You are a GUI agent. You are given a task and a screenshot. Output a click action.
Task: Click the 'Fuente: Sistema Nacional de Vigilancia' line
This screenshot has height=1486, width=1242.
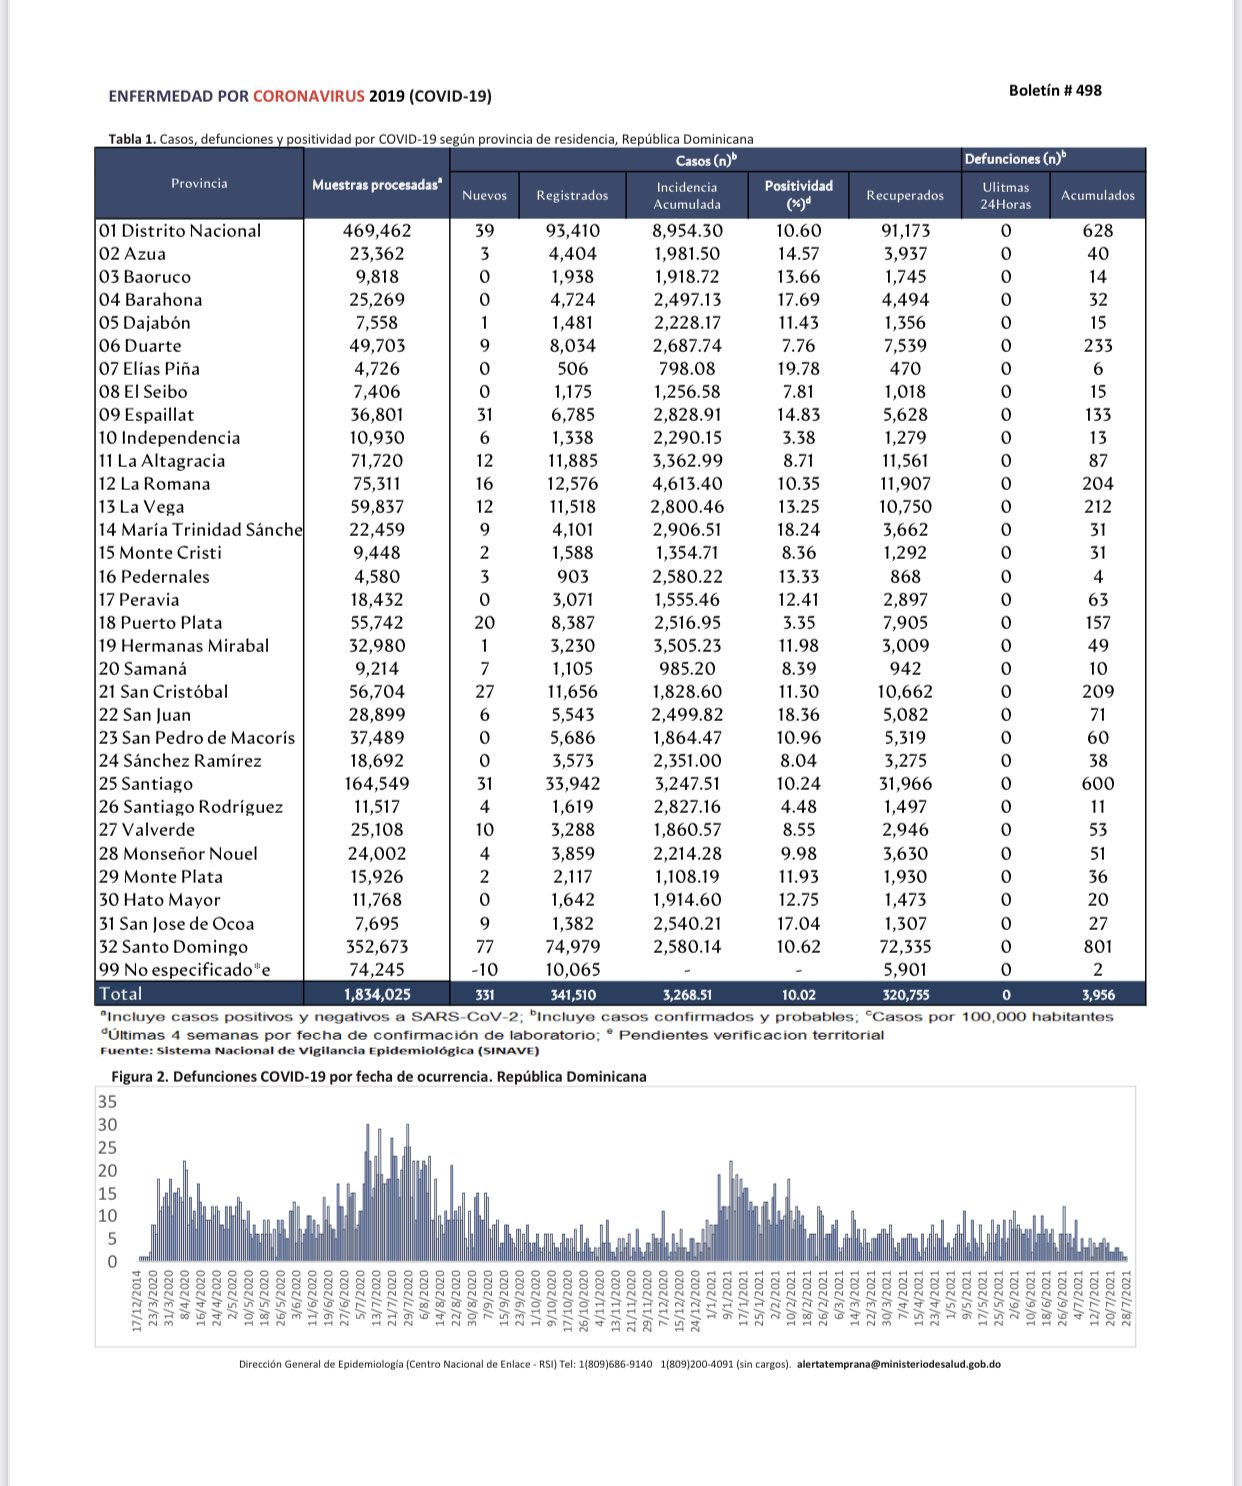[x=320, y=1050]
